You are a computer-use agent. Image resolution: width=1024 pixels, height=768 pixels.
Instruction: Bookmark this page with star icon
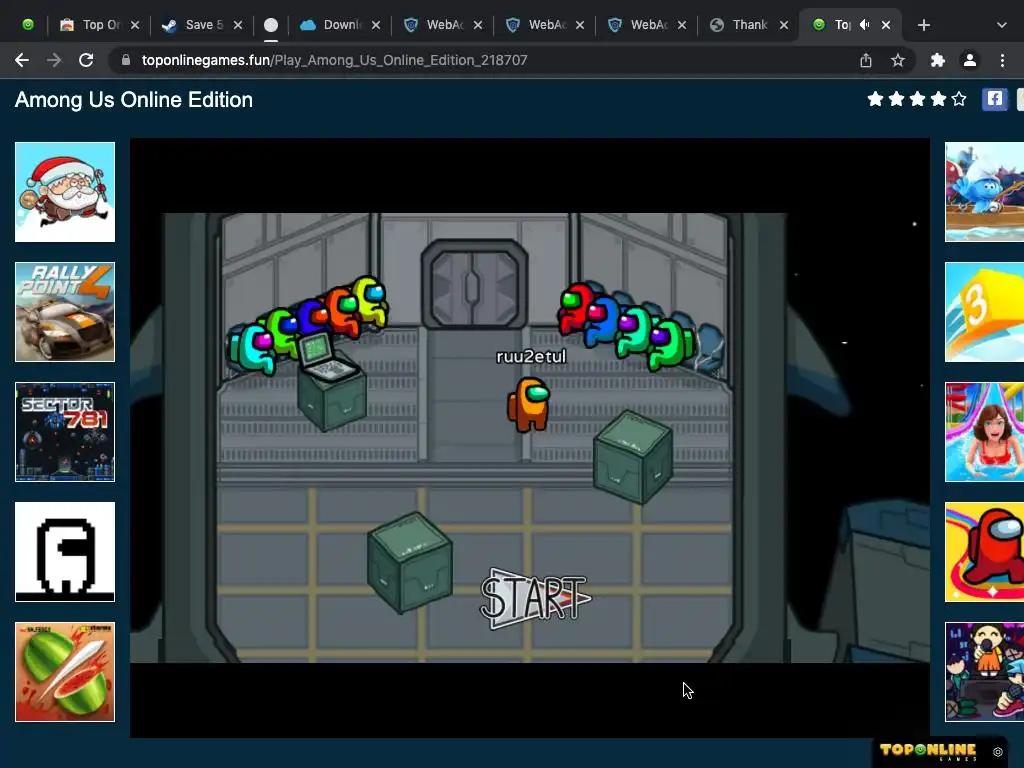coord(898,60)
